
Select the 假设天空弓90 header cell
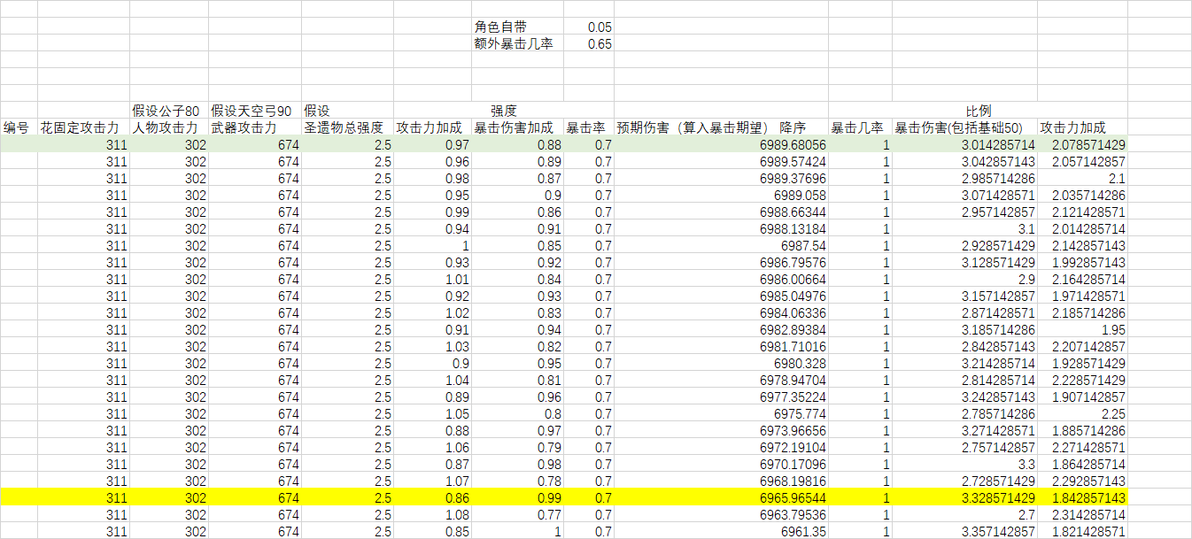pos(255,111)
